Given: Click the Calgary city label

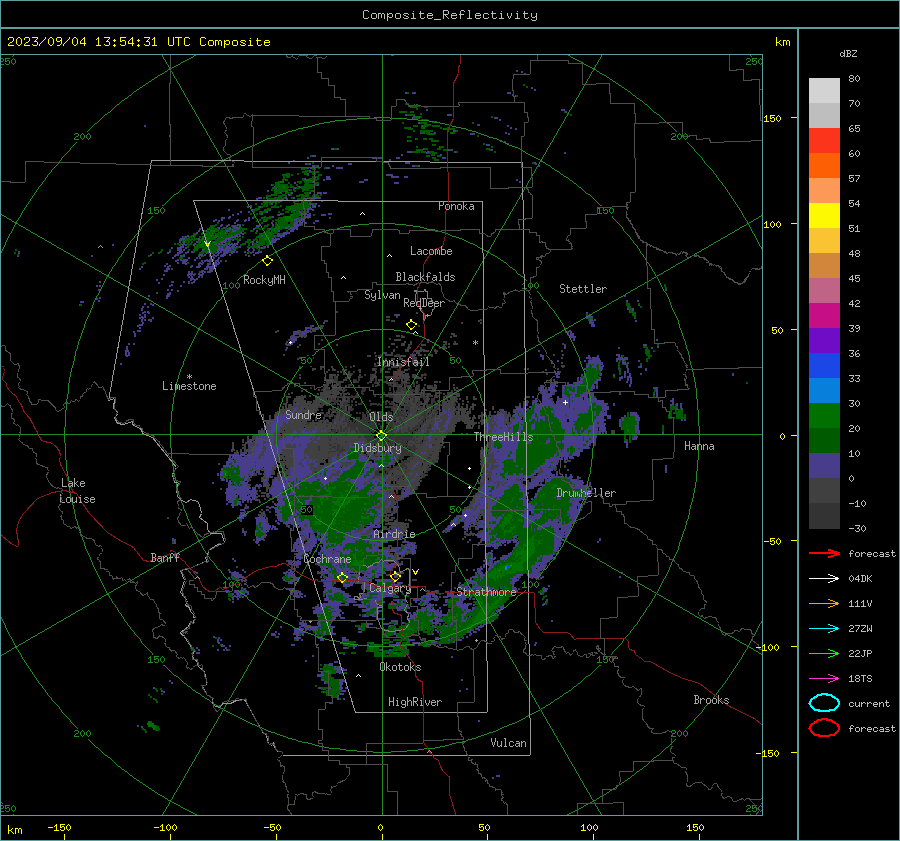Looking at the screenshot, I should tap(390, 588).
